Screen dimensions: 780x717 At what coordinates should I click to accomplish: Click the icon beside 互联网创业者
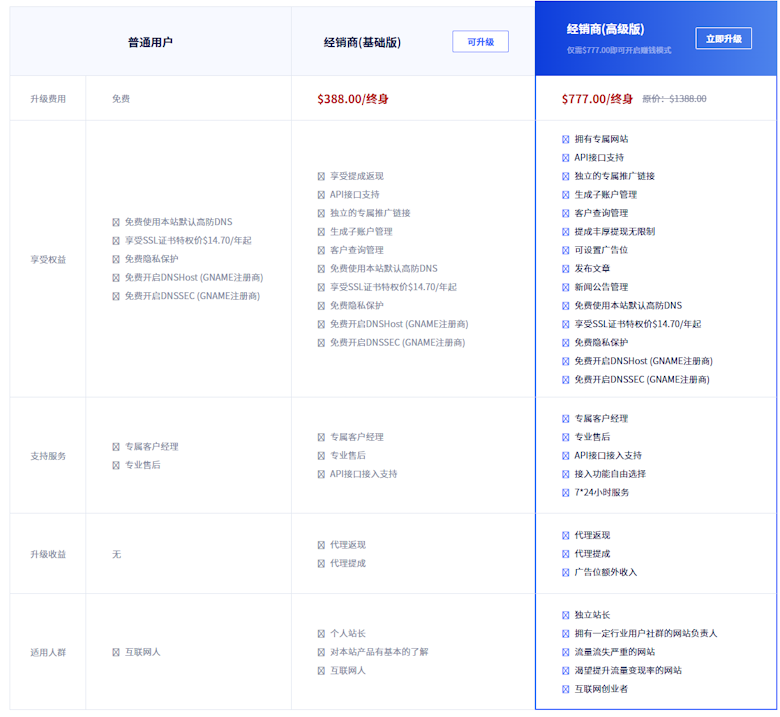565,689
